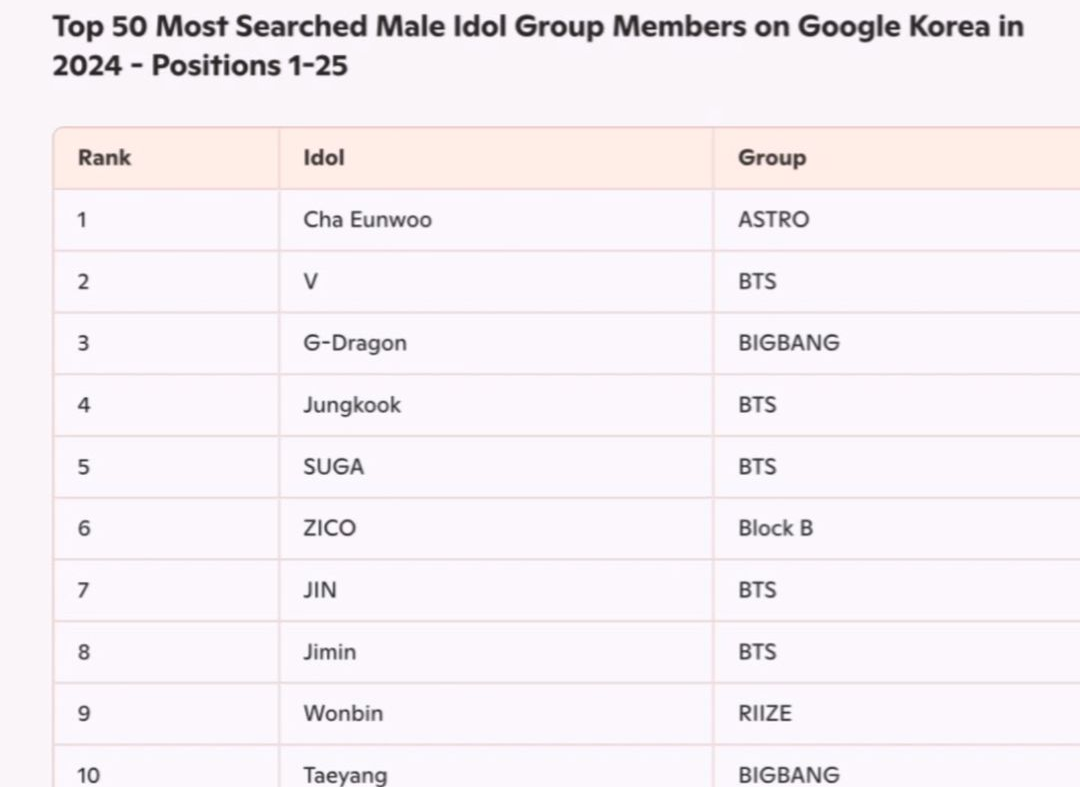Click the Rank column header

[104, 158]
